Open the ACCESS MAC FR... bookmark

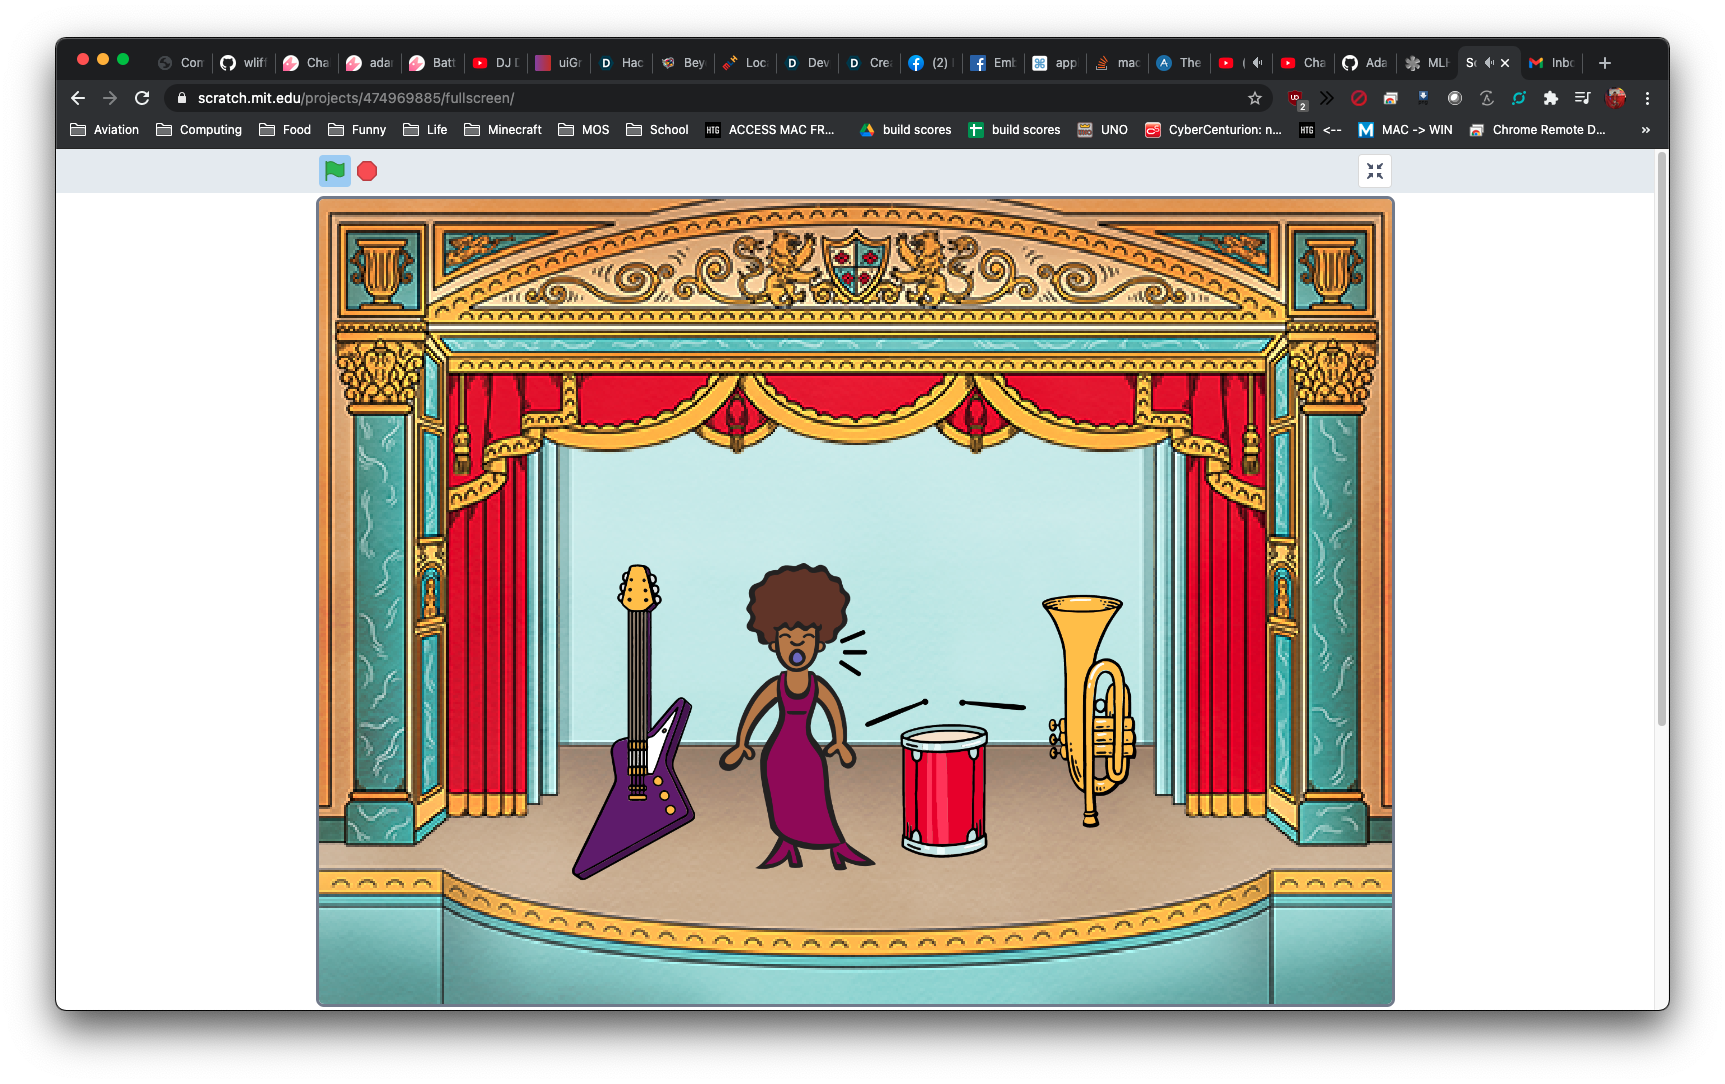click(770, 130)
